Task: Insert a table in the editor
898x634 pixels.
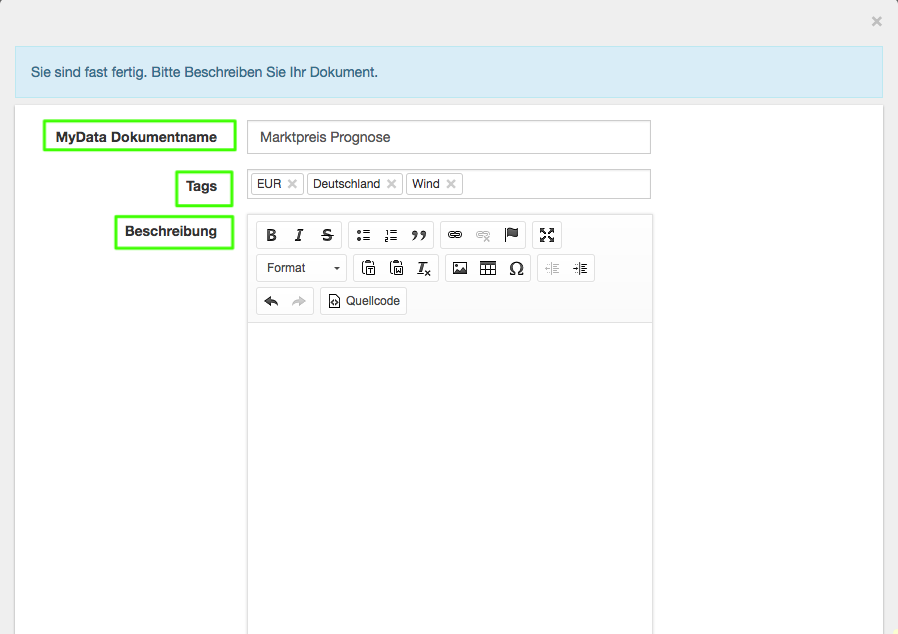Action: 488,268
